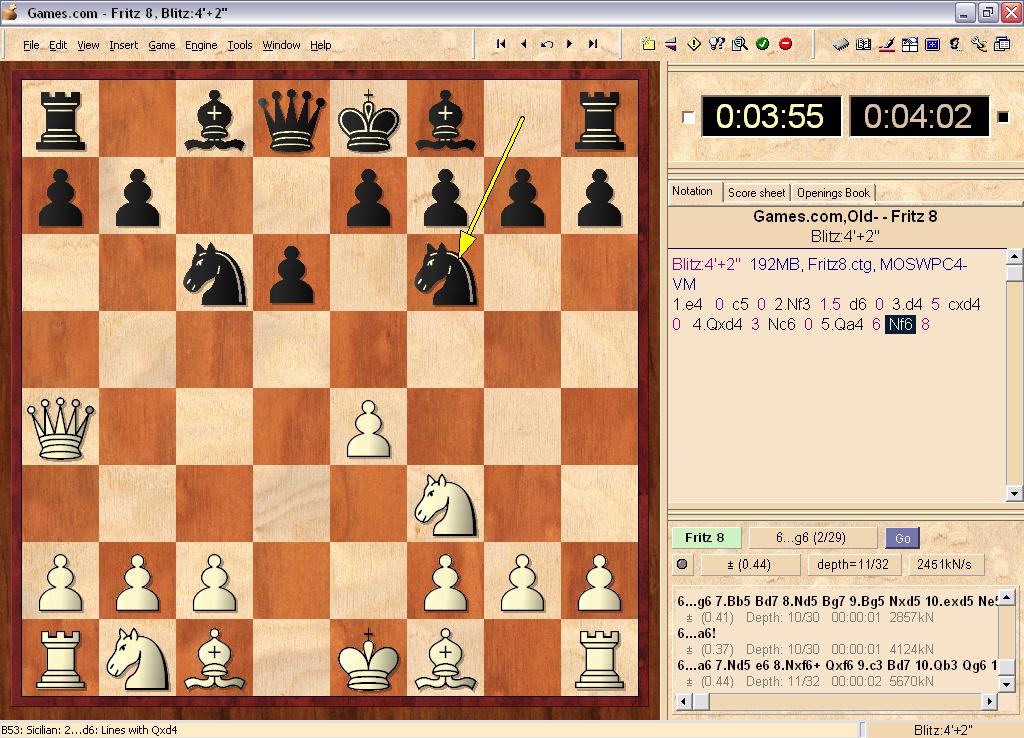
Task: Step back one move
Action: (x=524, y=44)
